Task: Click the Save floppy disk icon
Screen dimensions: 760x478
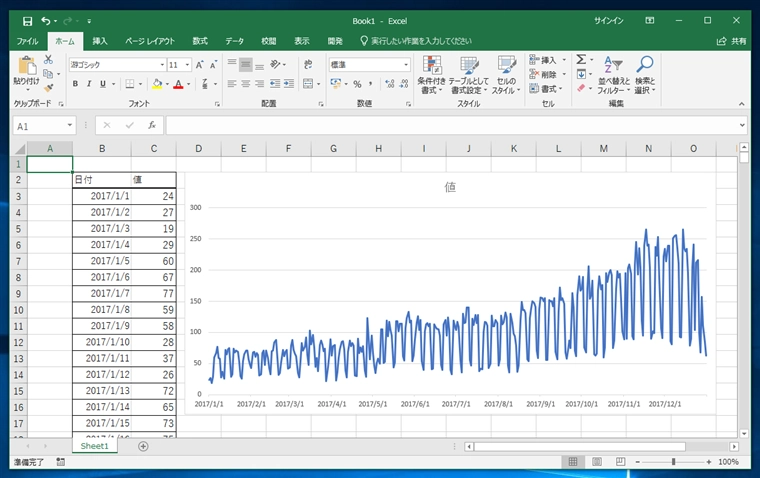Action: [27, 20]
